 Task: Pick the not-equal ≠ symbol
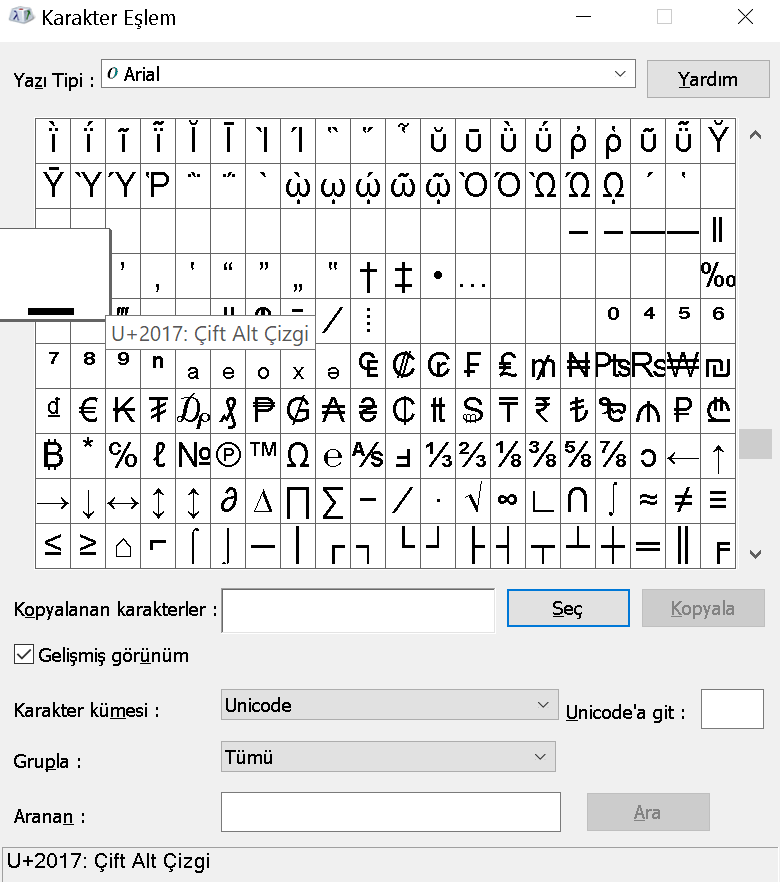point(682,500)
